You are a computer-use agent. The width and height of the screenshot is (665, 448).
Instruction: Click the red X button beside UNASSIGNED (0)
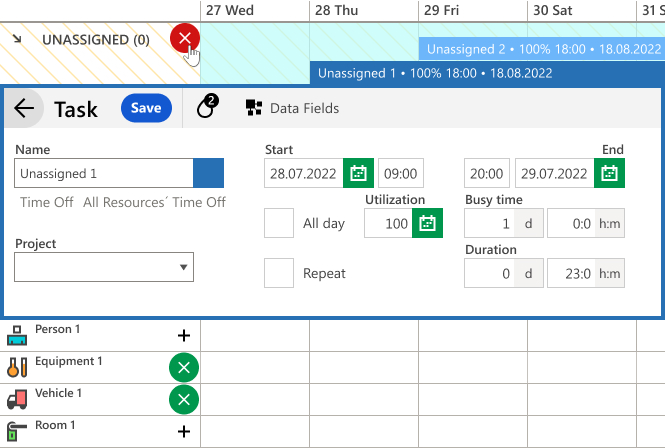coord(184,38)
